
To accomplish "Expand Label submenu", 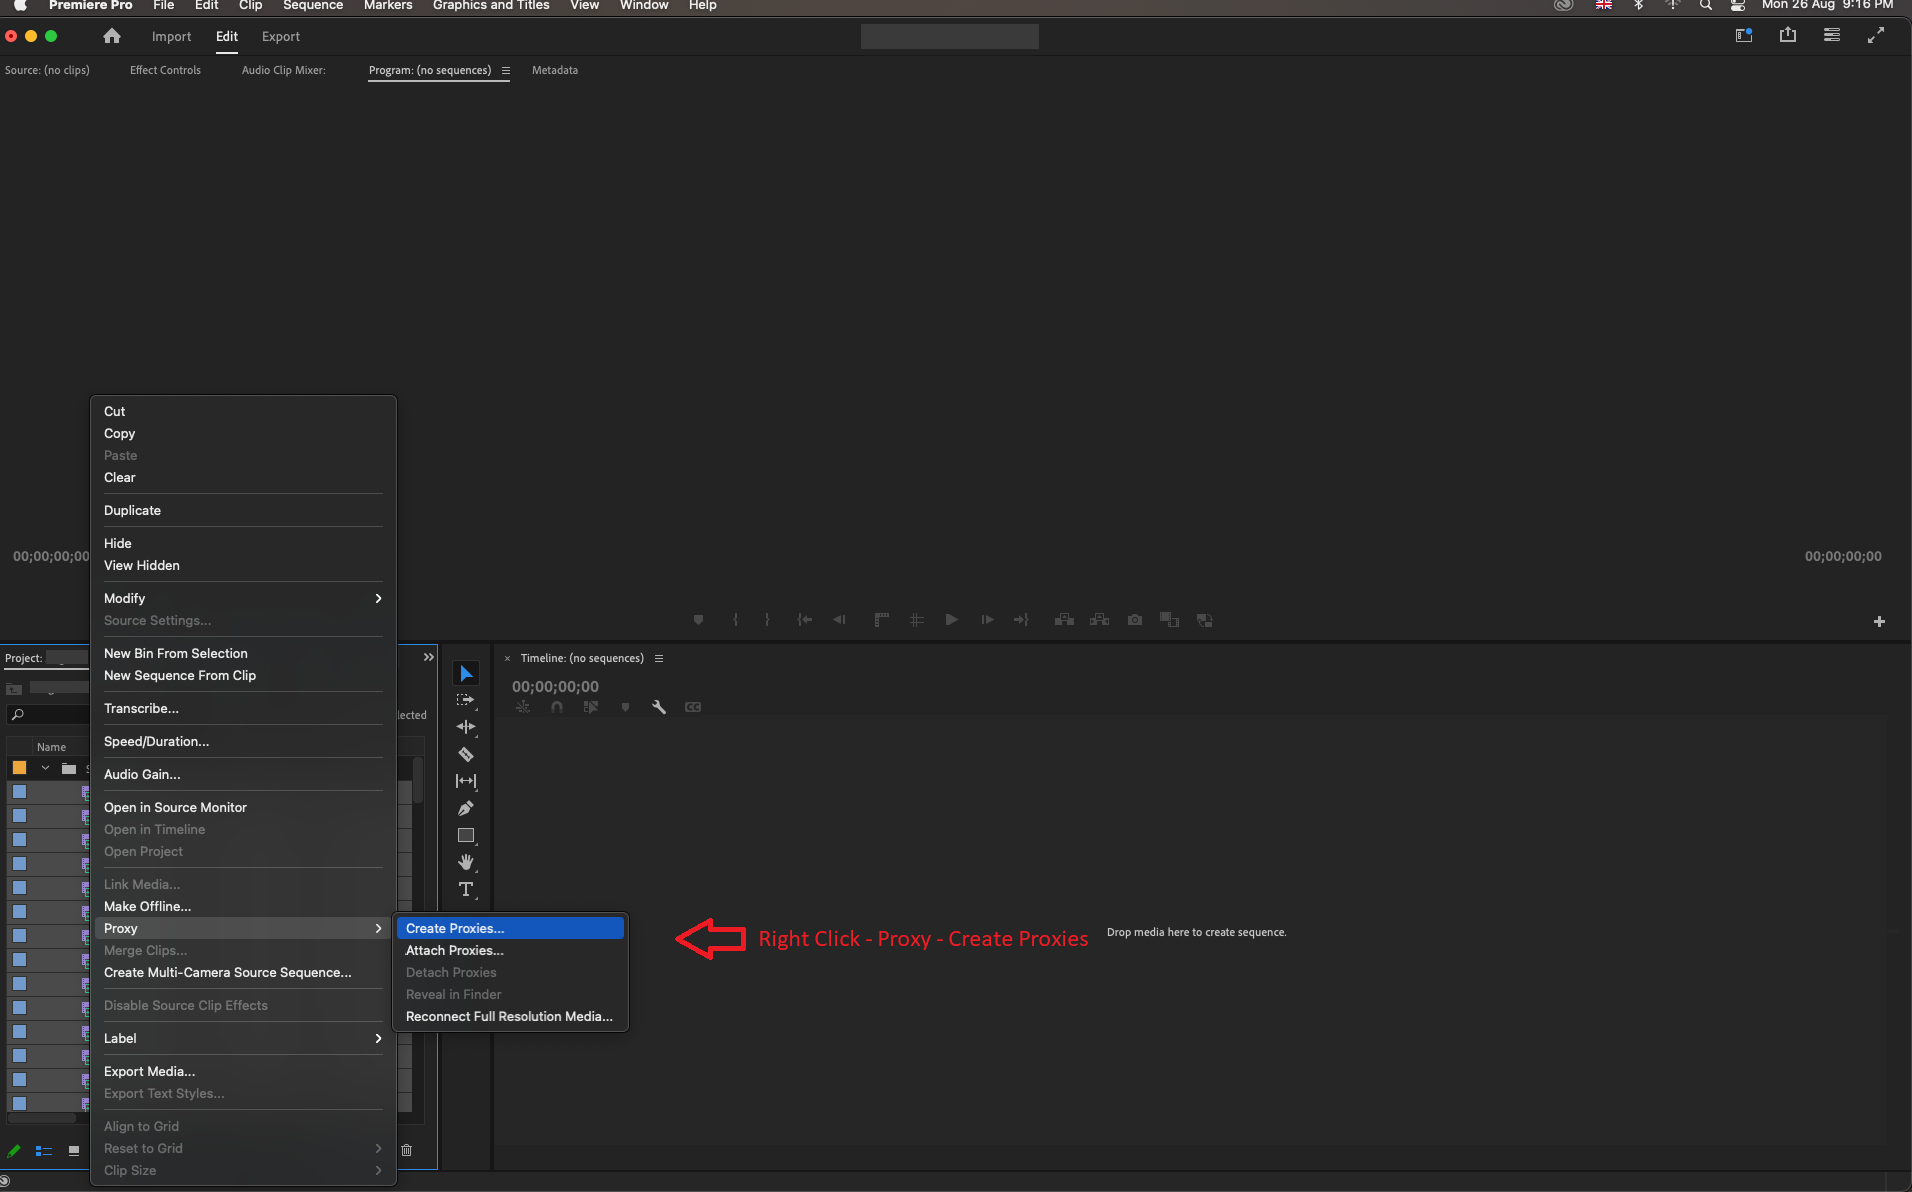I will coord(243,1038).
